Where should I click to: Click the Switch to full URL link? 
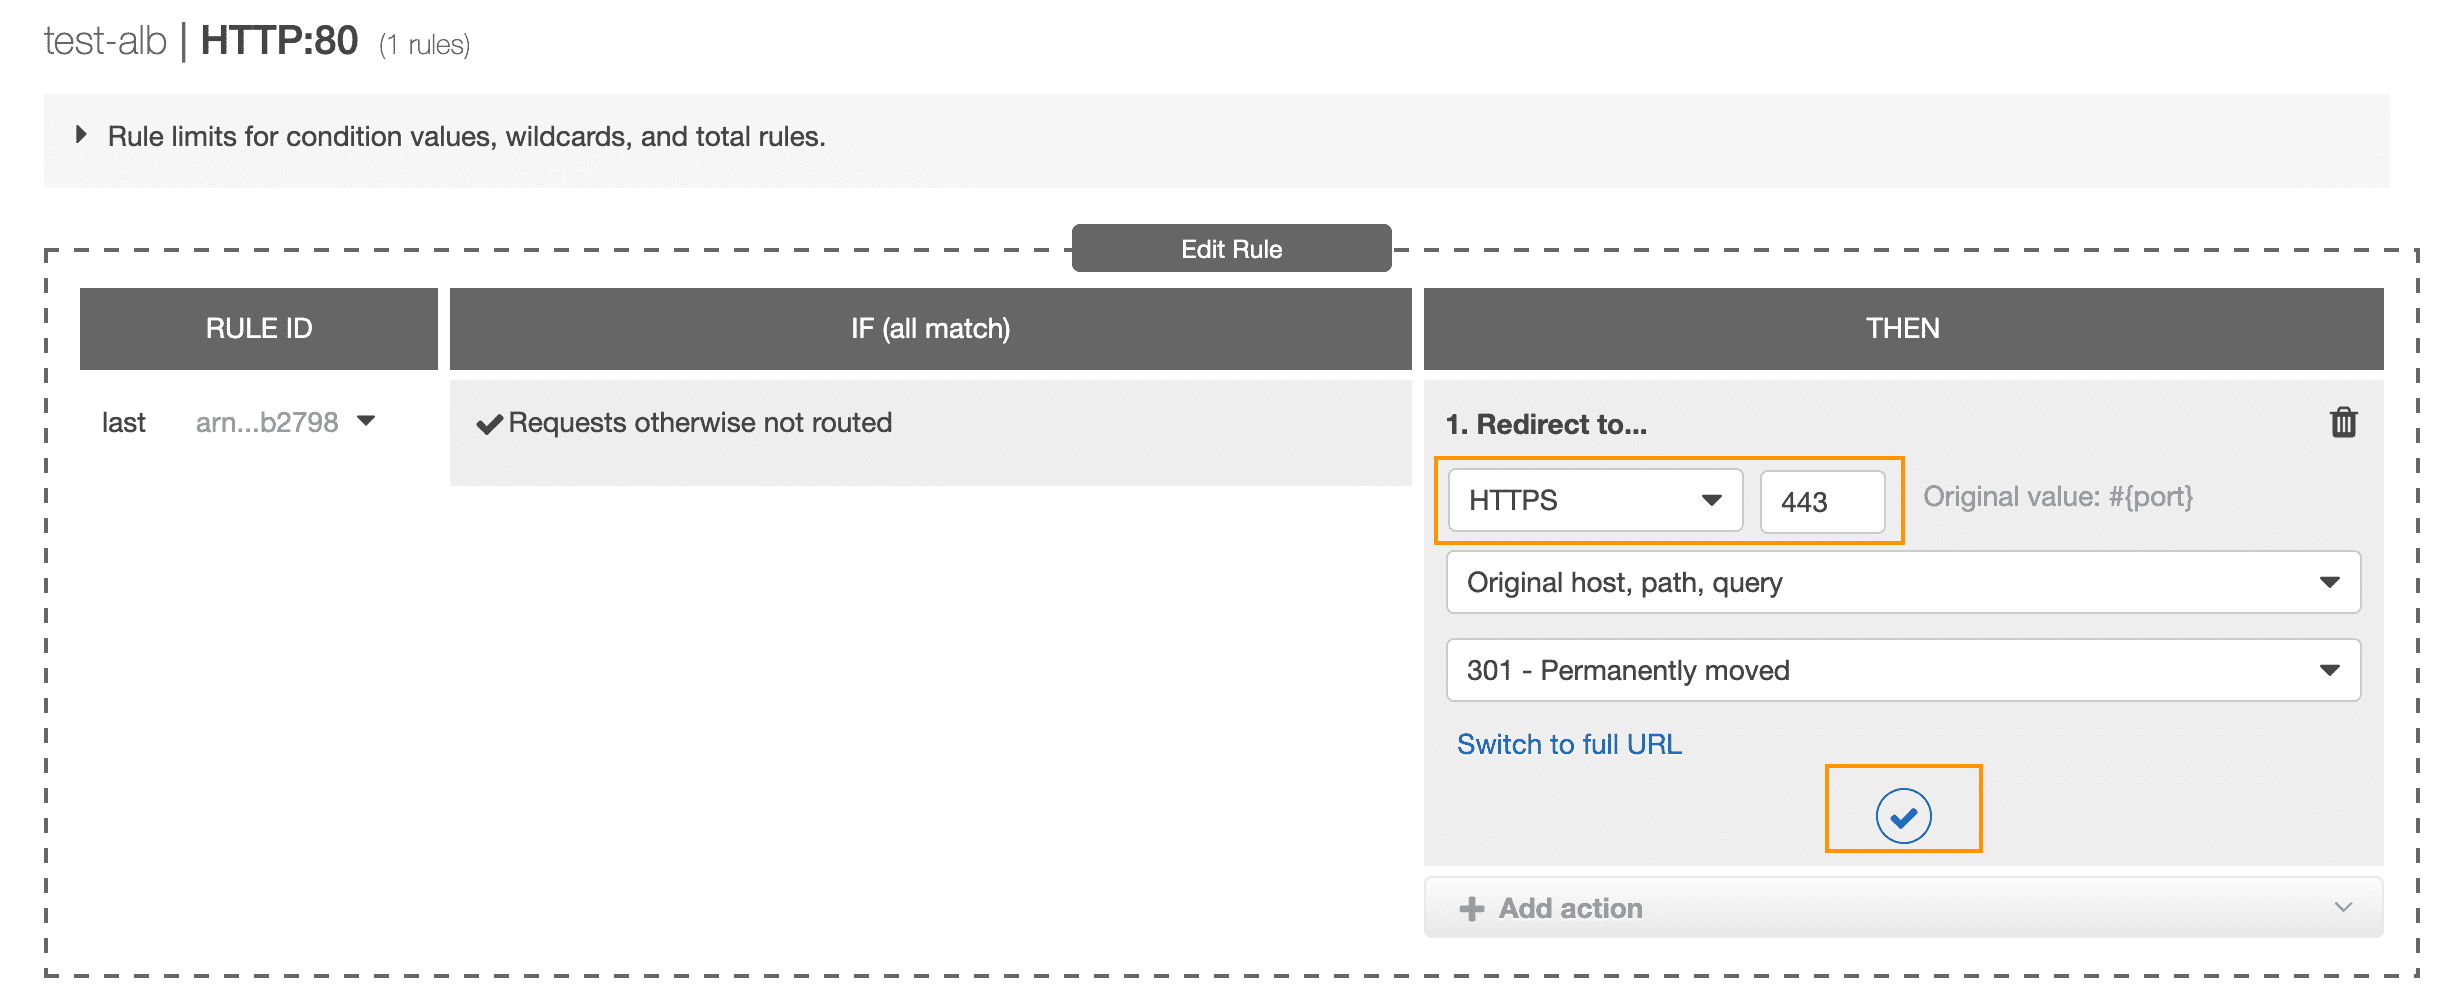coord(1569,744)
